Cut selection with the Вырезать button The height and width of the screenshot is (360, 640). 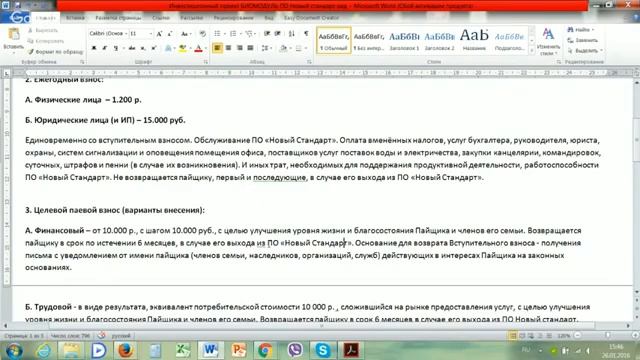tap(42, 30)
